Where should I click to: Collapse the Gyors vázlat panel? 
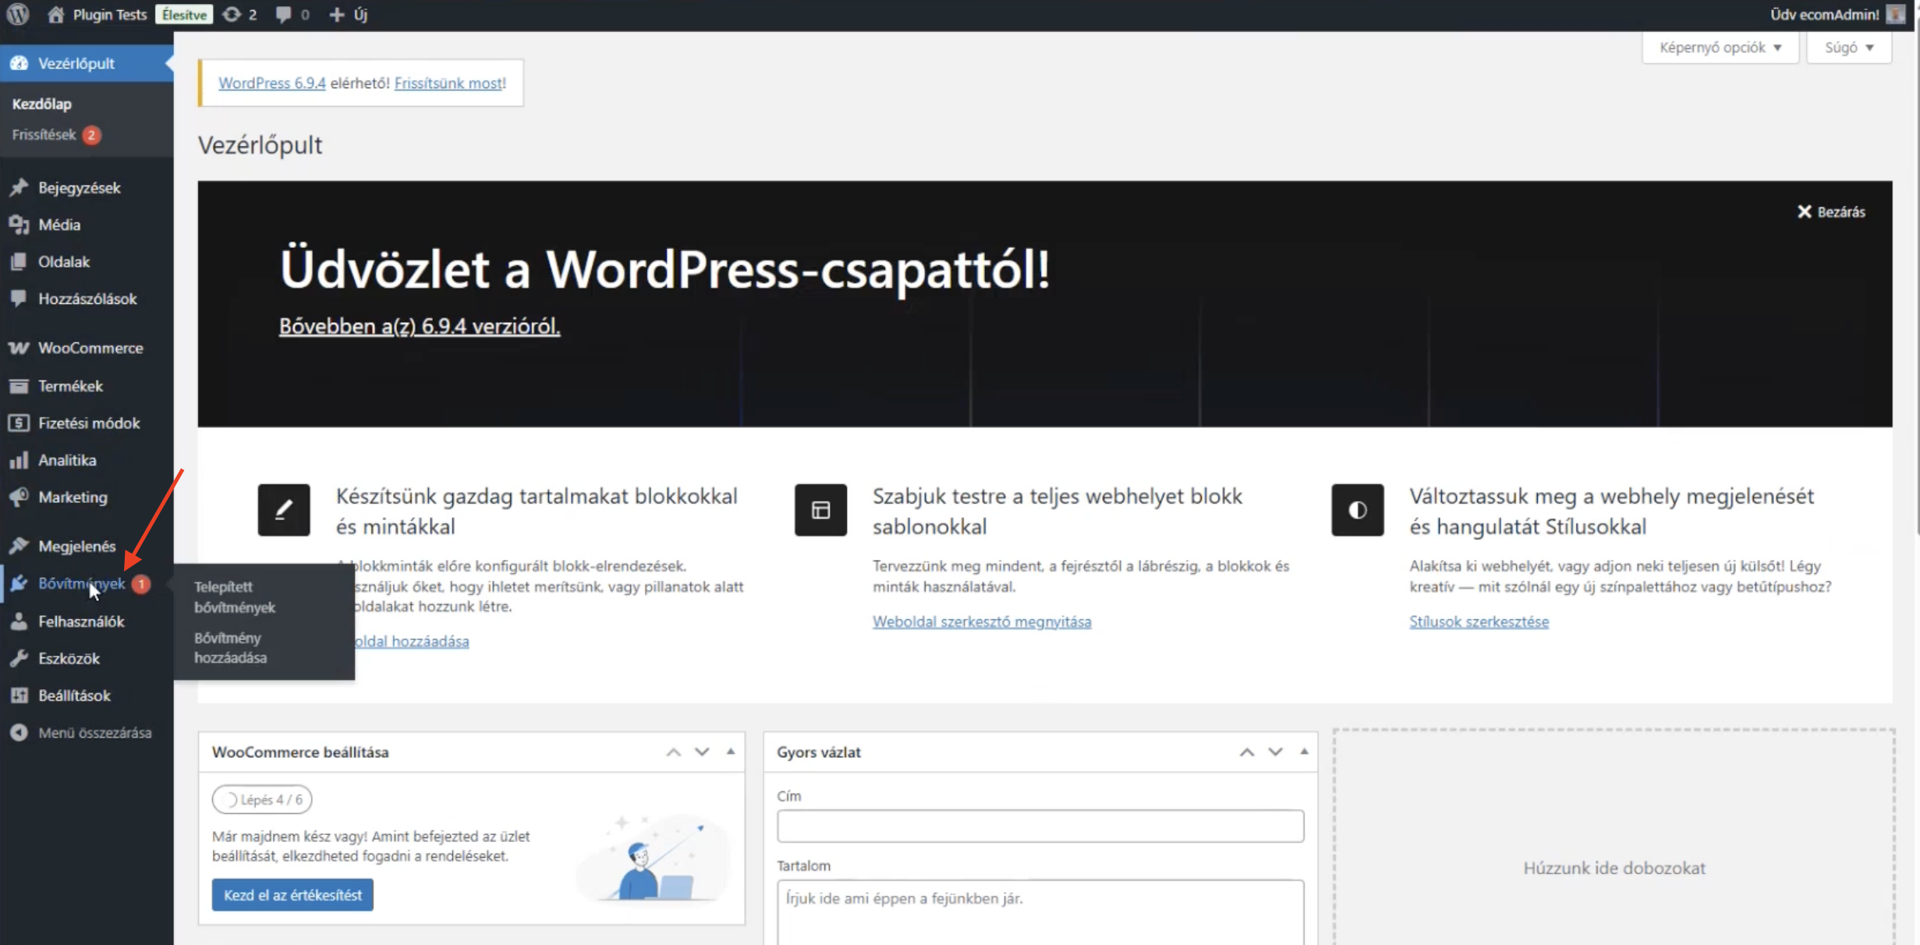(1304, 751)
